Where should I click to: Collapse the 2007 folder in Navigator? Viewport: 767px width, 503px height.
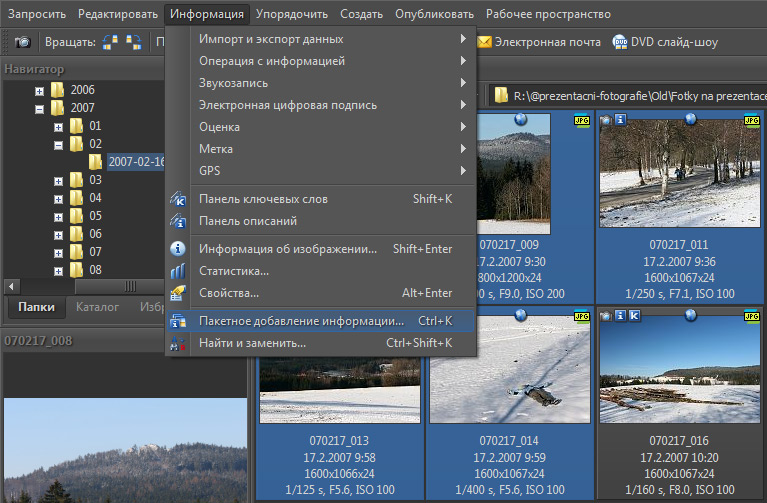(x=40, y=108)
